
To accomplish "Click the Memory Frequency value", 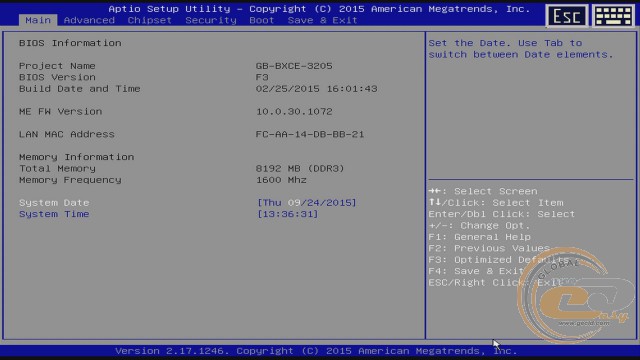I will click(281, 180).
